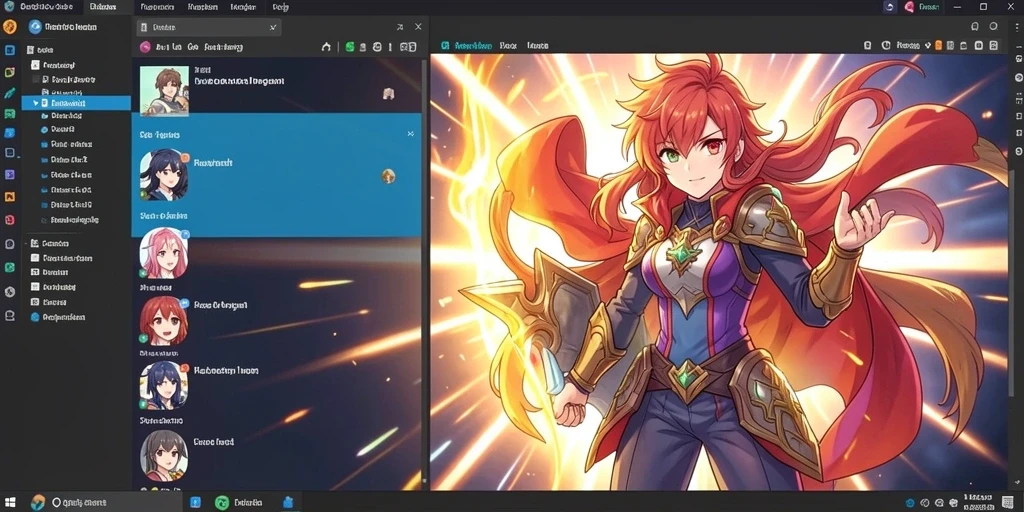
Task: Click the orange square icon in left sidebar
Action: 10,197
